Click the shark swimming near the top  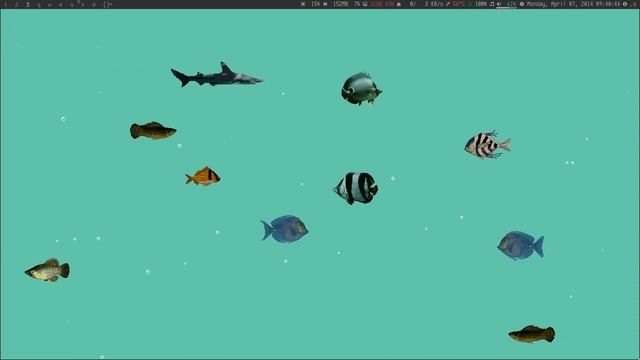pyautogui.click(x=216, y=75)
